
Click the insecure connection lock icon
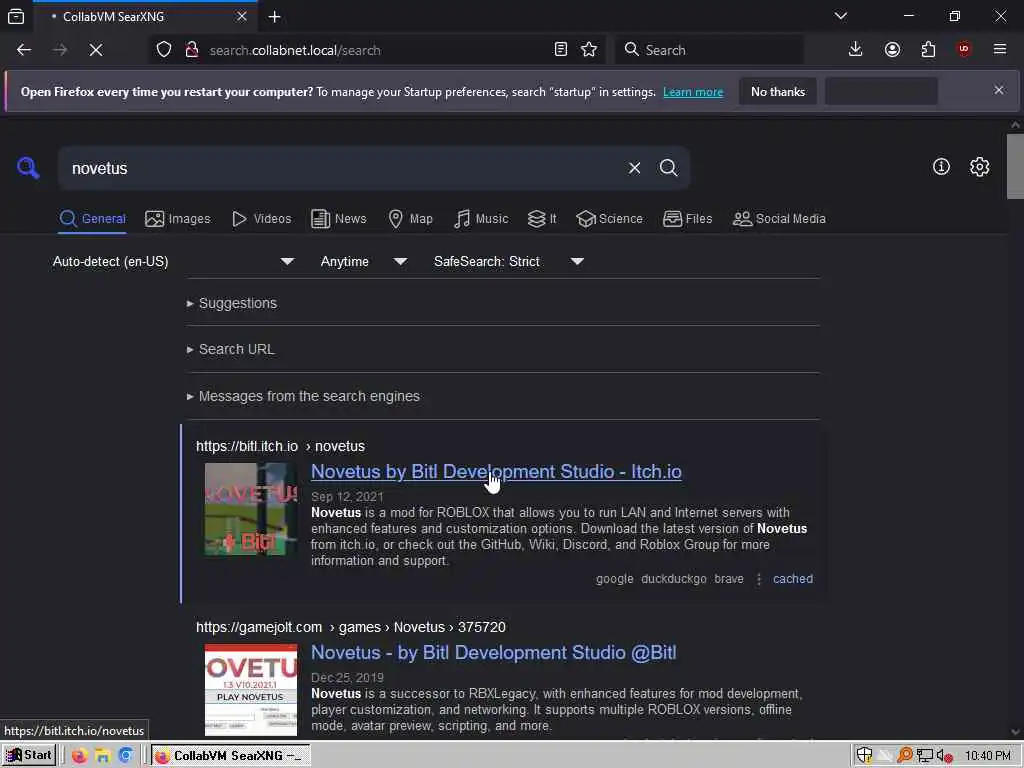(x=192, y=50)
